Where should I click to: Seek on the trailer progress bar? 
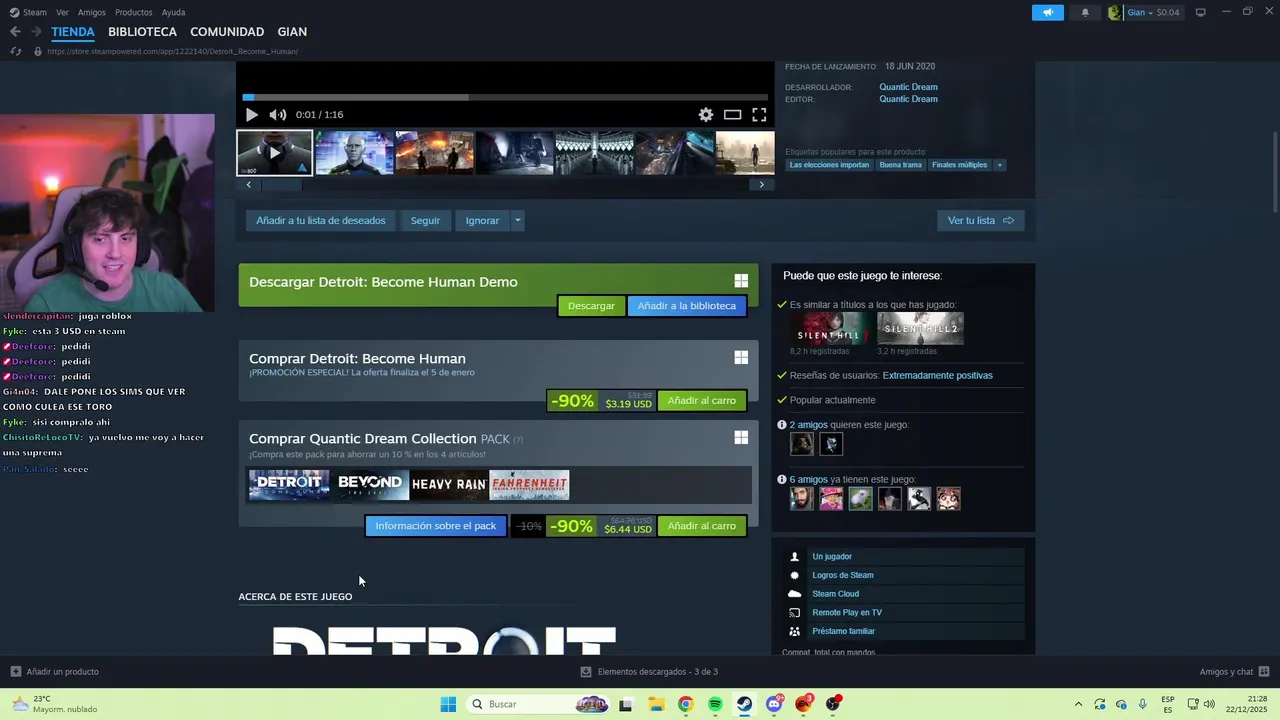[505, 97]
